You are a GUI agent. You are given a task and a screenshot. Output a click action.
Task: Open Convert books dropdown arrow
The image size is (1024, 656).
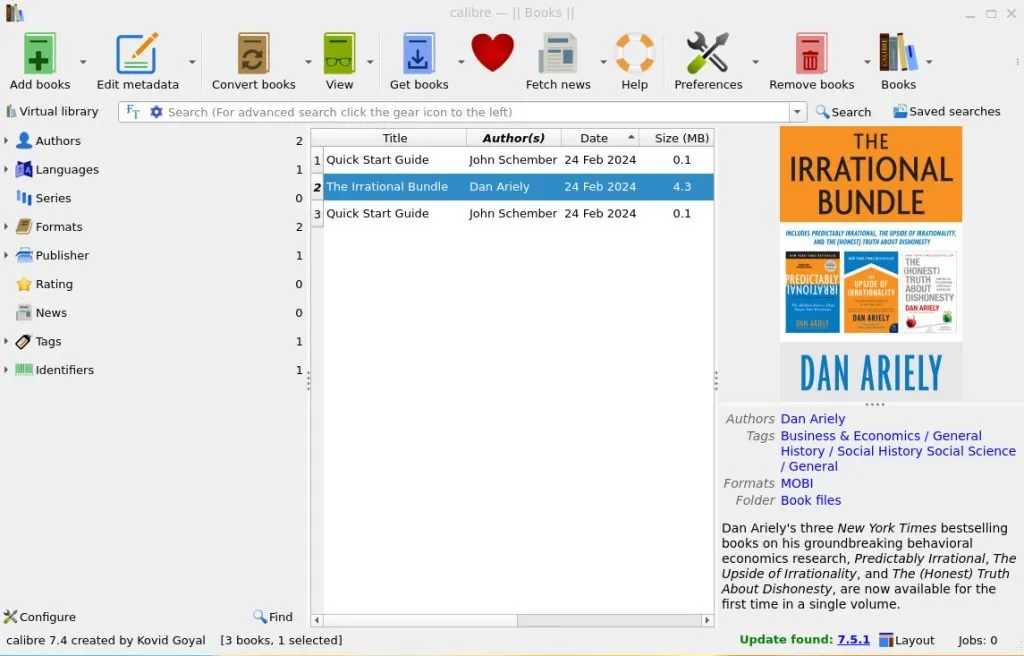pos(308,62)
